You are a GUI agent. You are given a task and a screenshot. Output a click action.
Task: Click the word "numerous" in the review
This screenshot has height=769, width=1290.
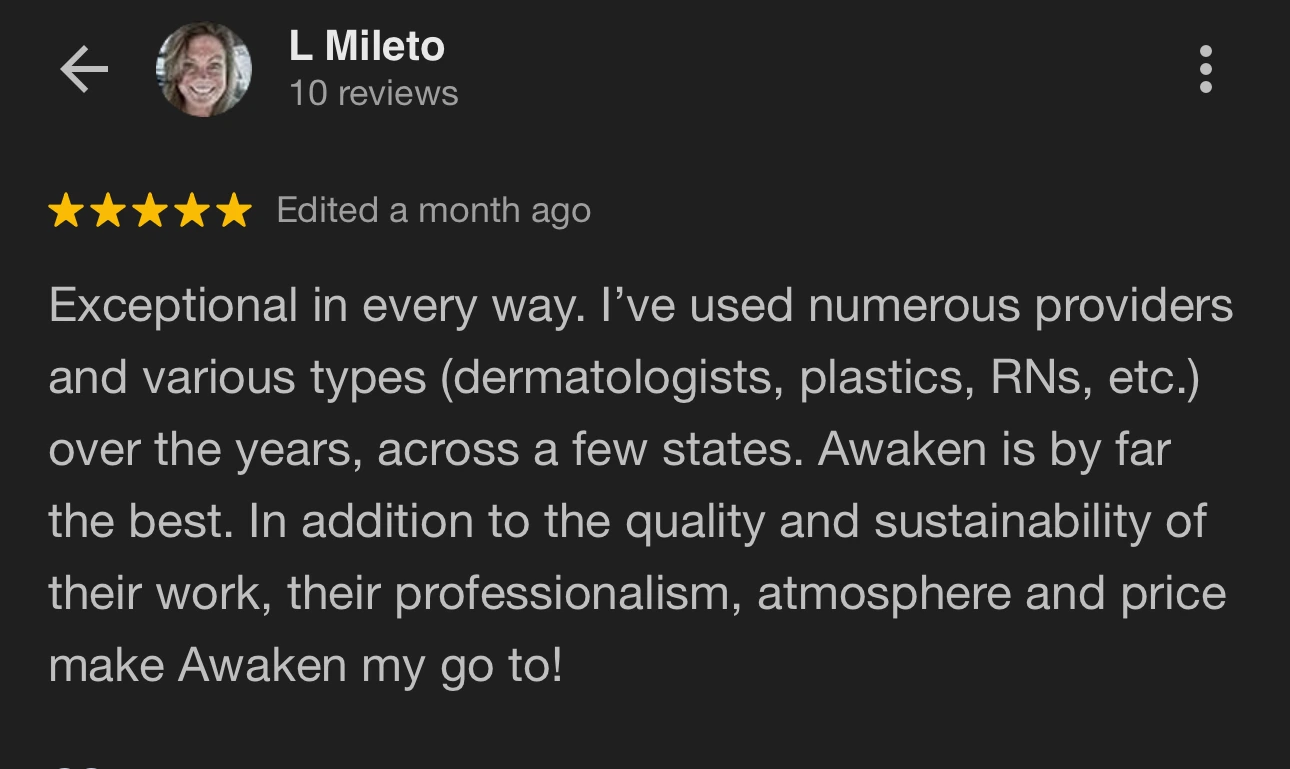[914, 306]
